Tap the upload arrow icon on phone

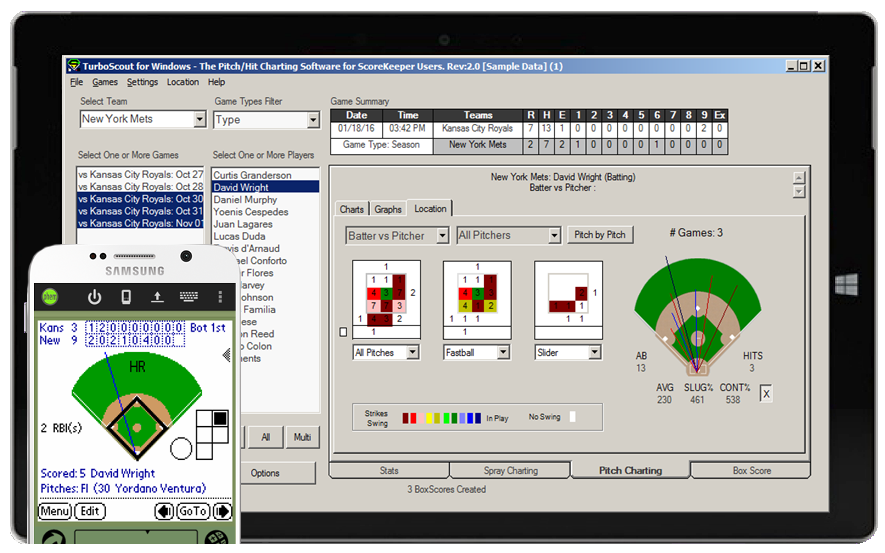(x=157, y=297)
